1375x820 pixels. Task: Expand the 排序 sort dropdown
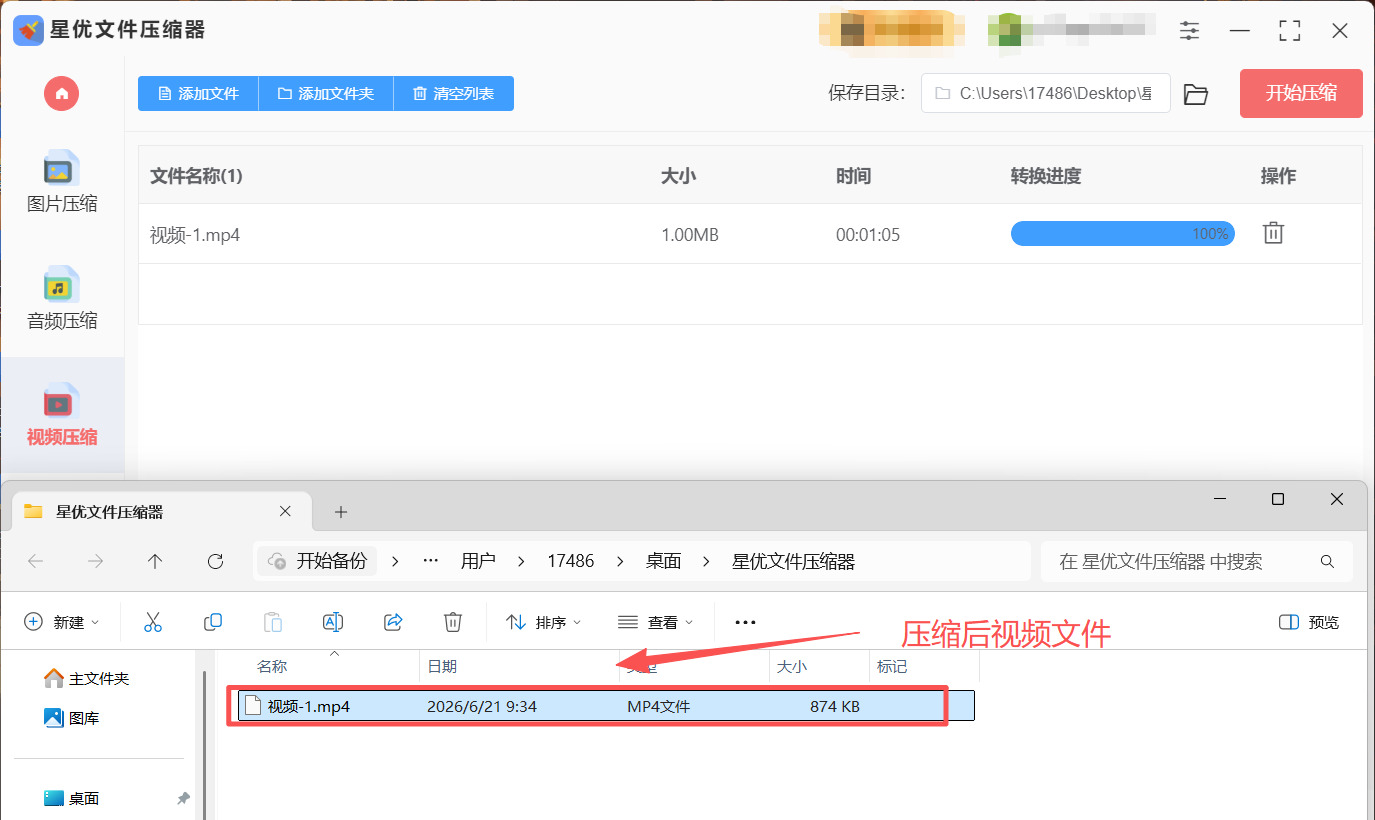click(544, 622)
